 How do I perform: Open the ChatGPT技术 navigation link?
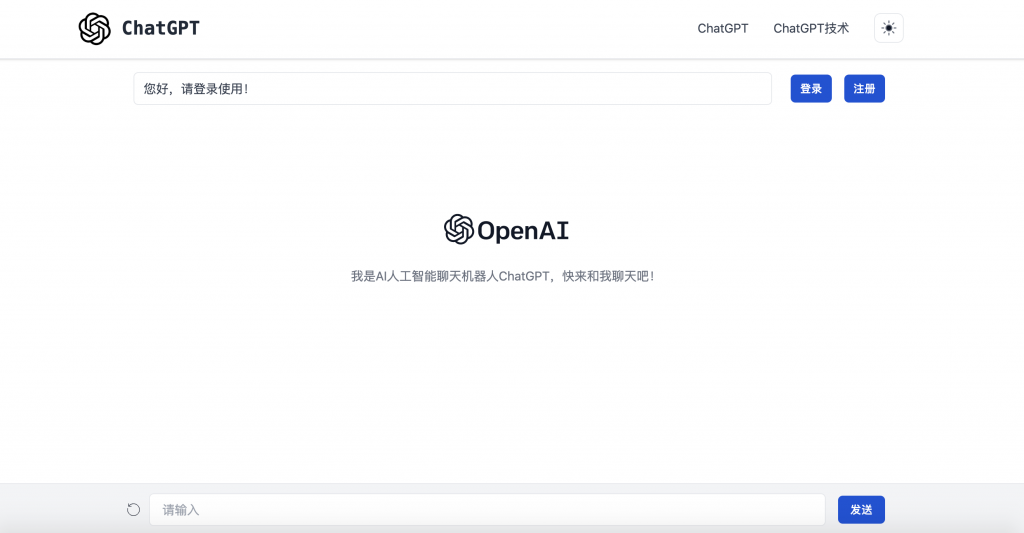pyautogui.click(x=811, y=28)
